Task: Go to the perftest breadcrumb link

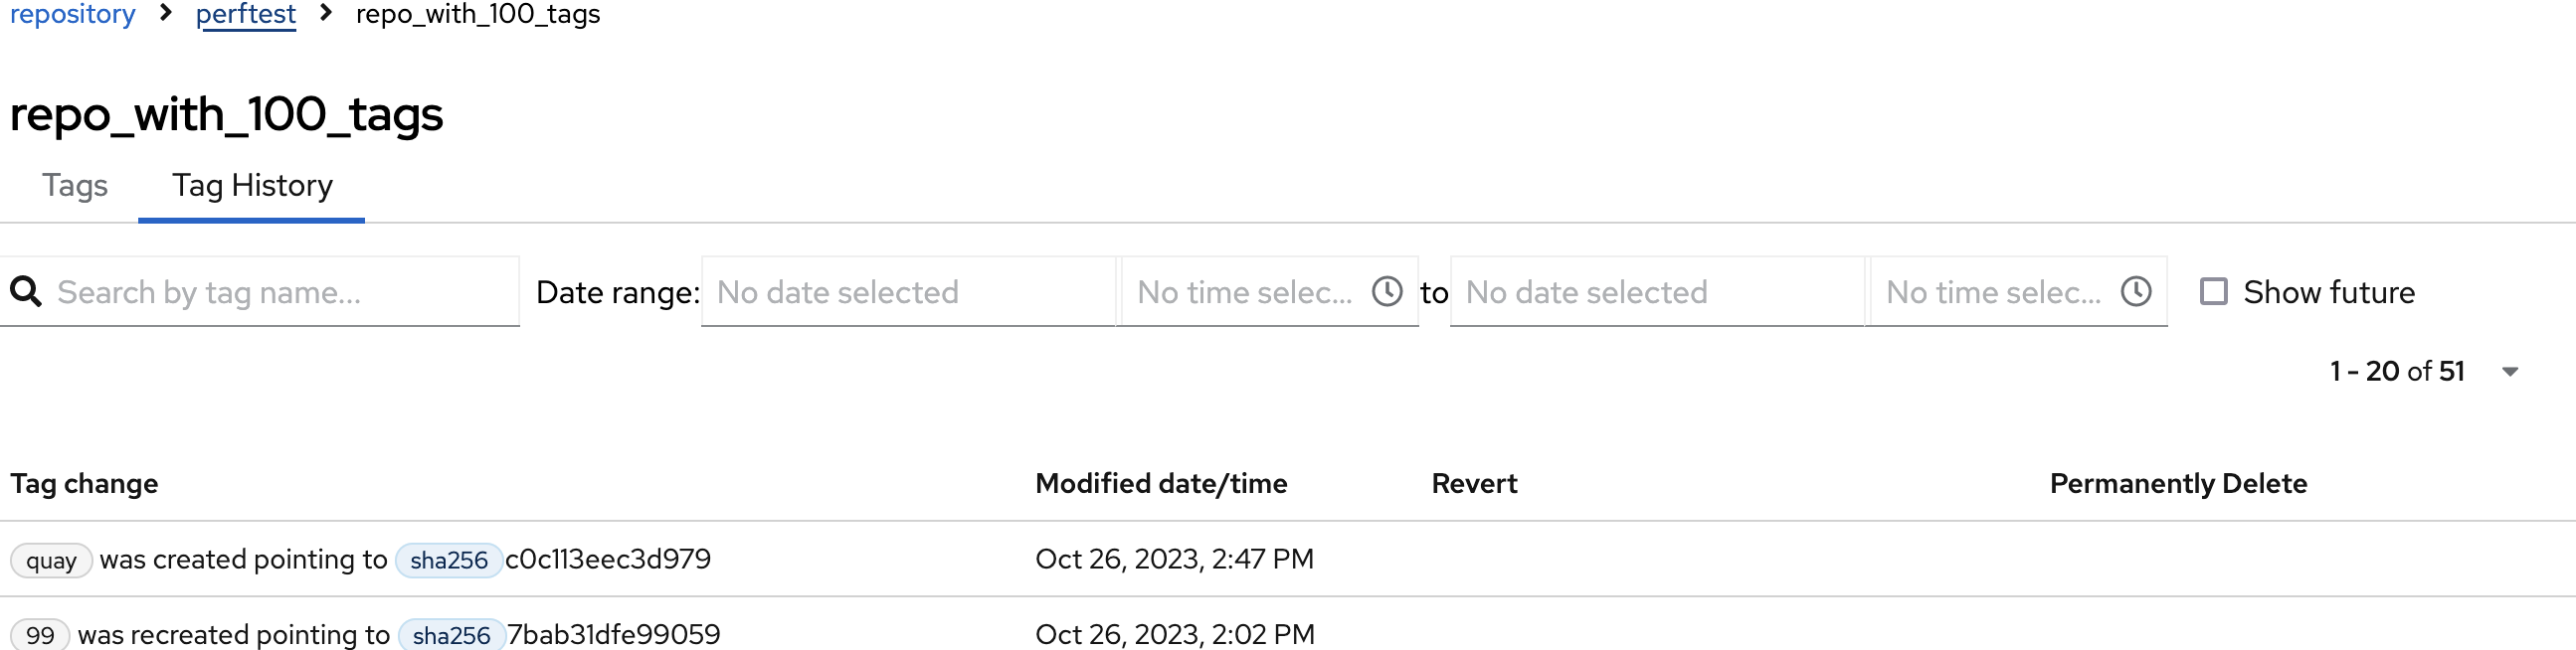Action: coord(246,15)
